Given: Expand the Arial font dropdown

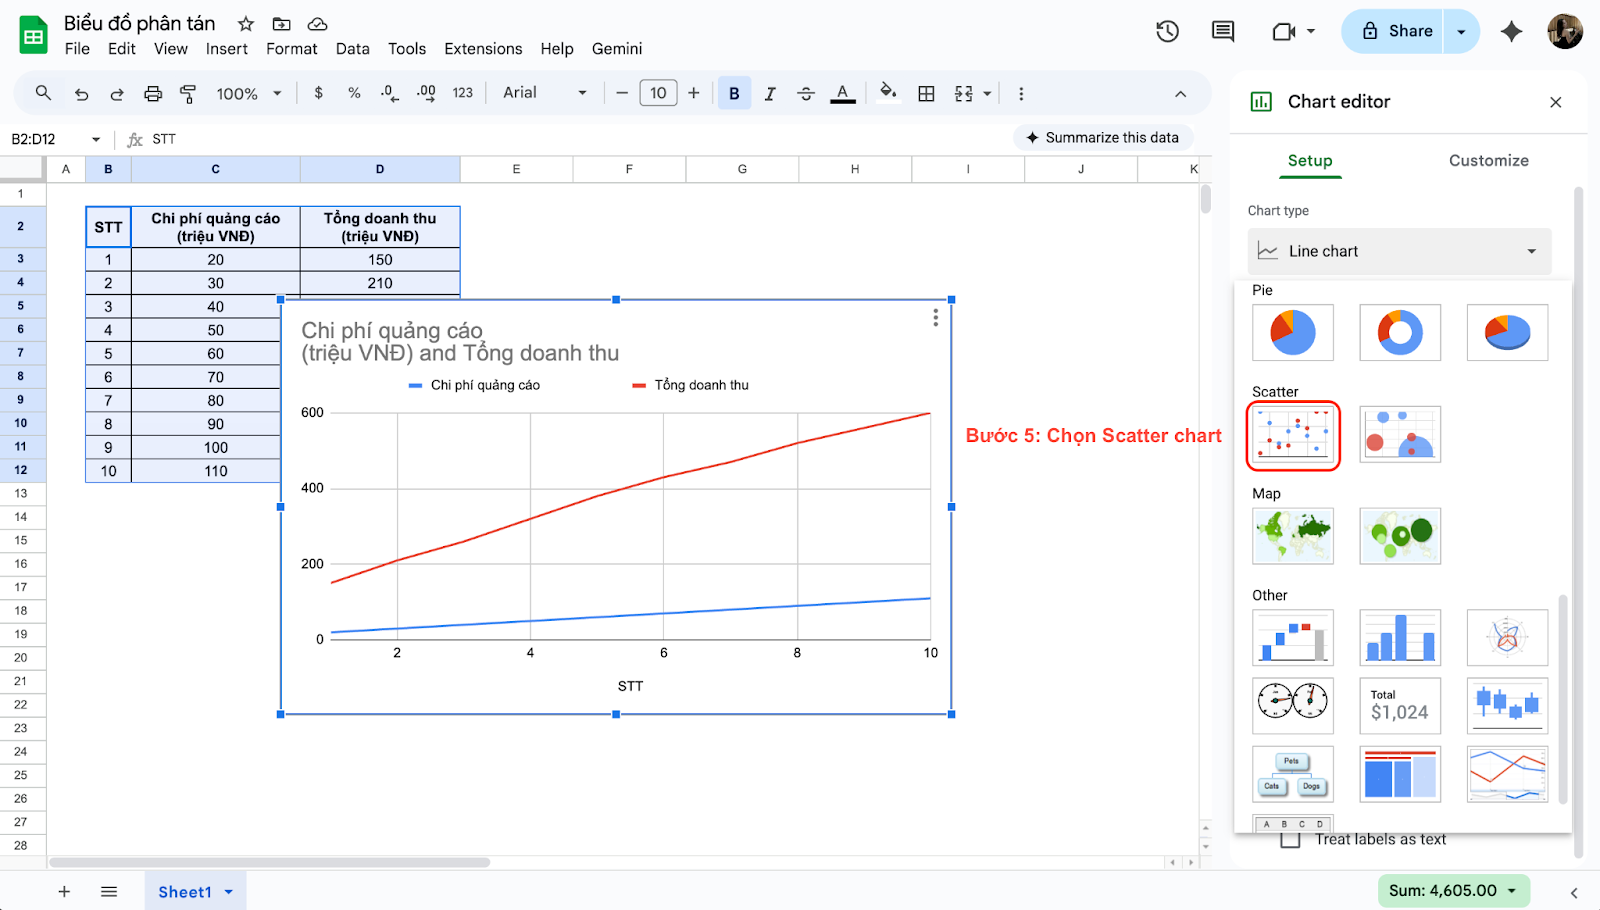Looking at the screenshot, I should pos(544,93).
